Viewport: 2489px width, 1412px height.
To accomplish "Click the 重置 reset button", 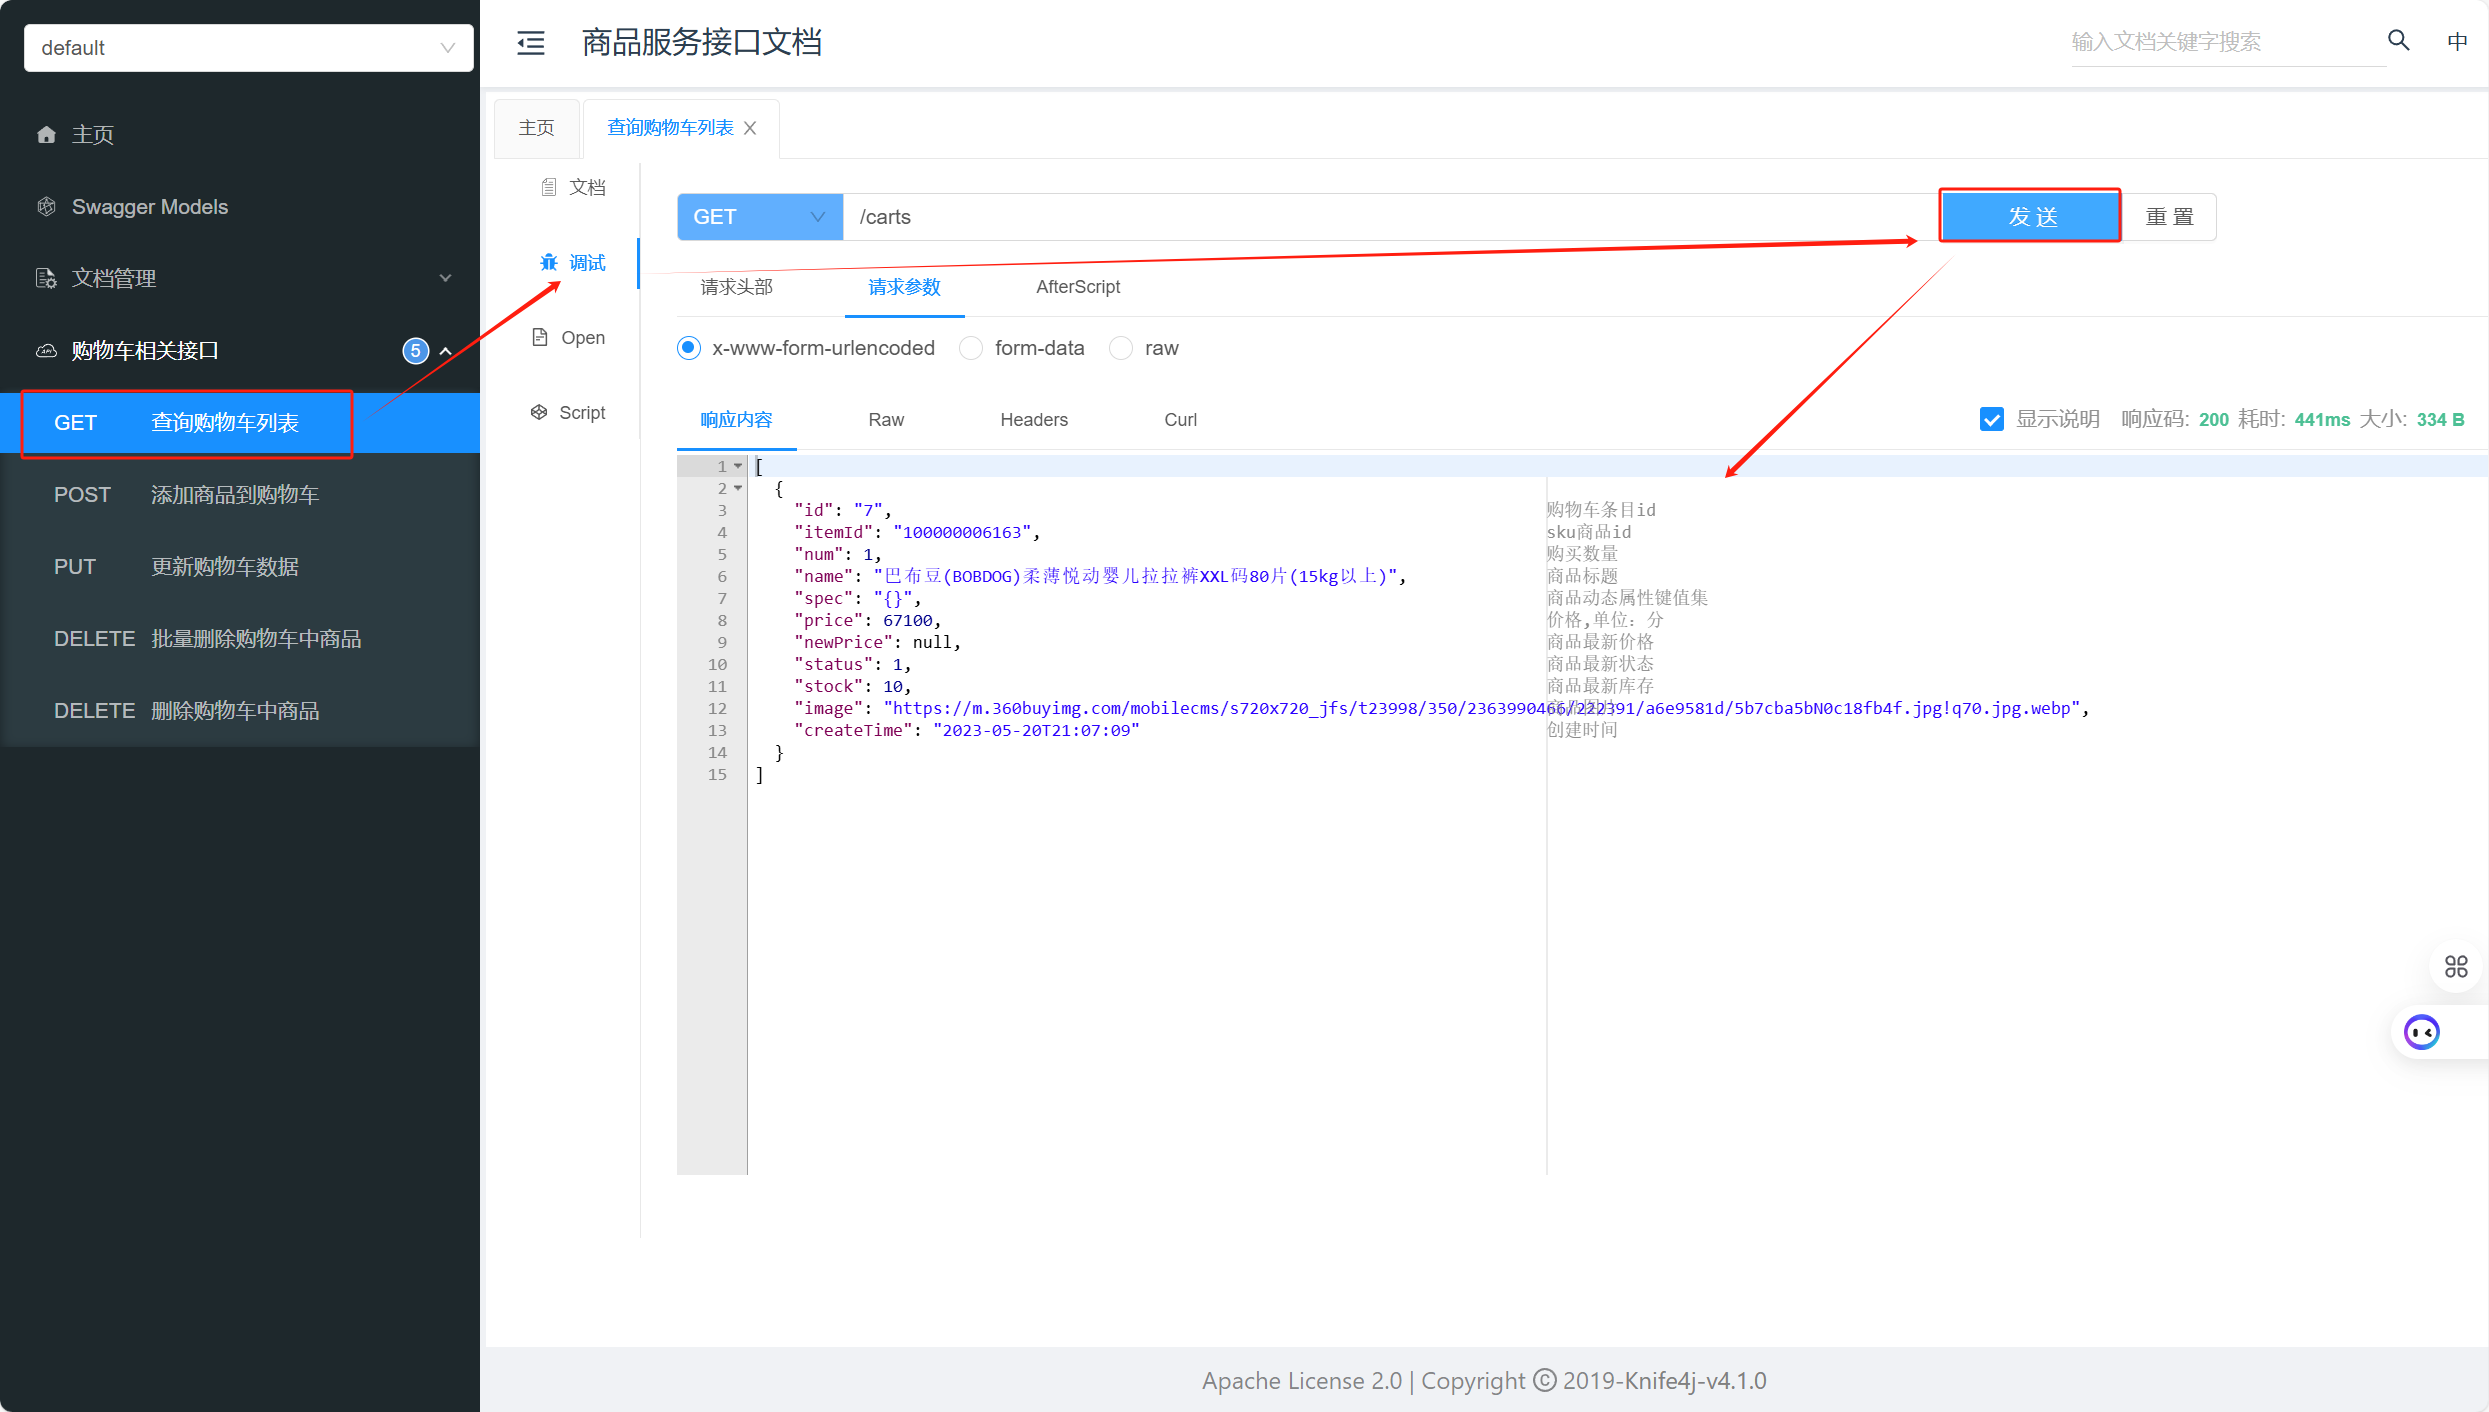I will pyautogui.click(x=2169, y=217).
